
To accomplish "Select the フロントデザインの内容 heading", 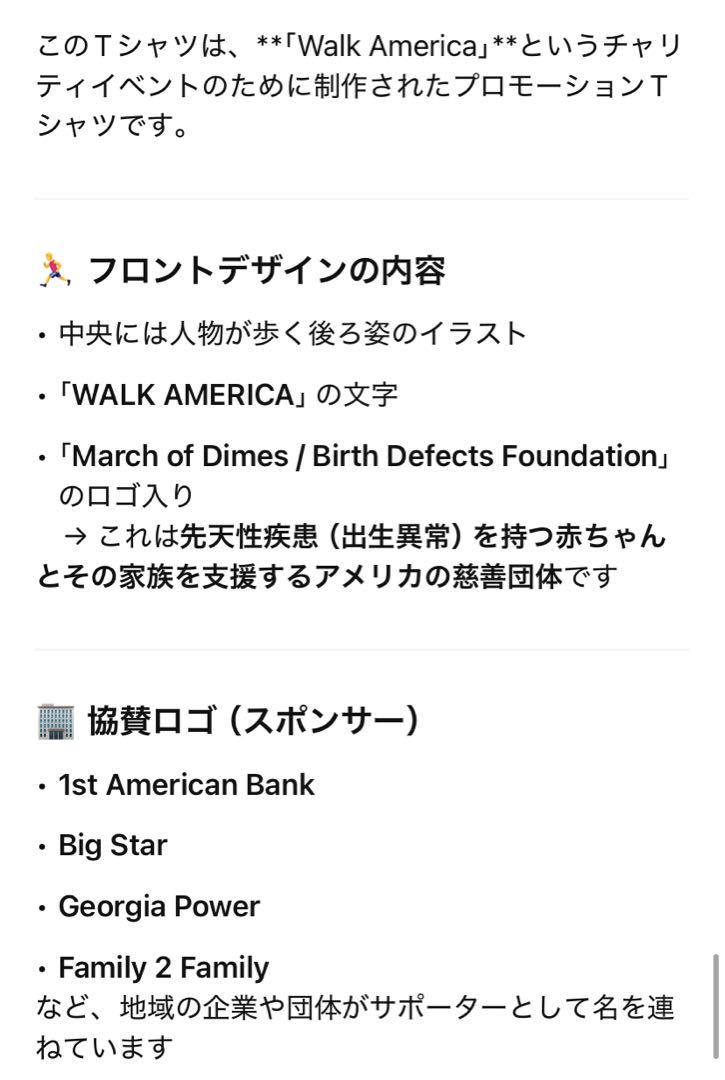I will point(267,270).
